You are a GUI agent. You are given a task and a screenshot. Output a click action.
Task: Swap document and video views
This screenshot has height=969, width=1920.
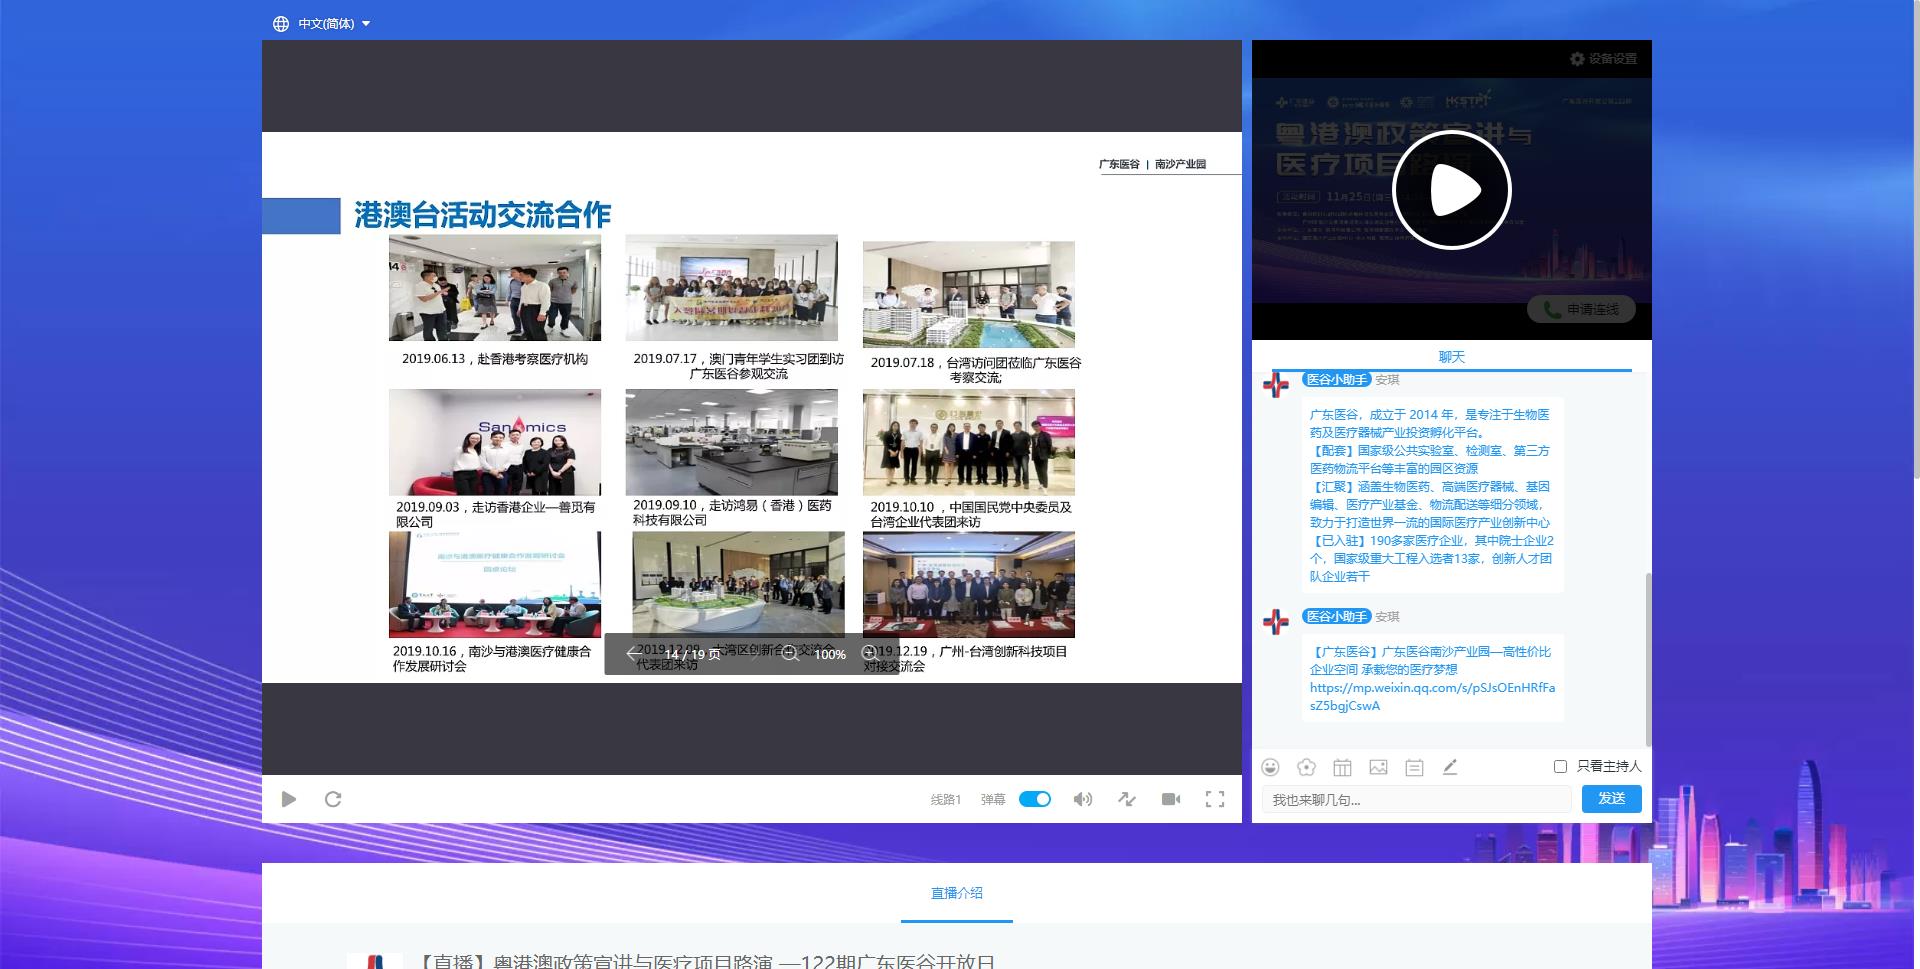(x=1127, y=799)
